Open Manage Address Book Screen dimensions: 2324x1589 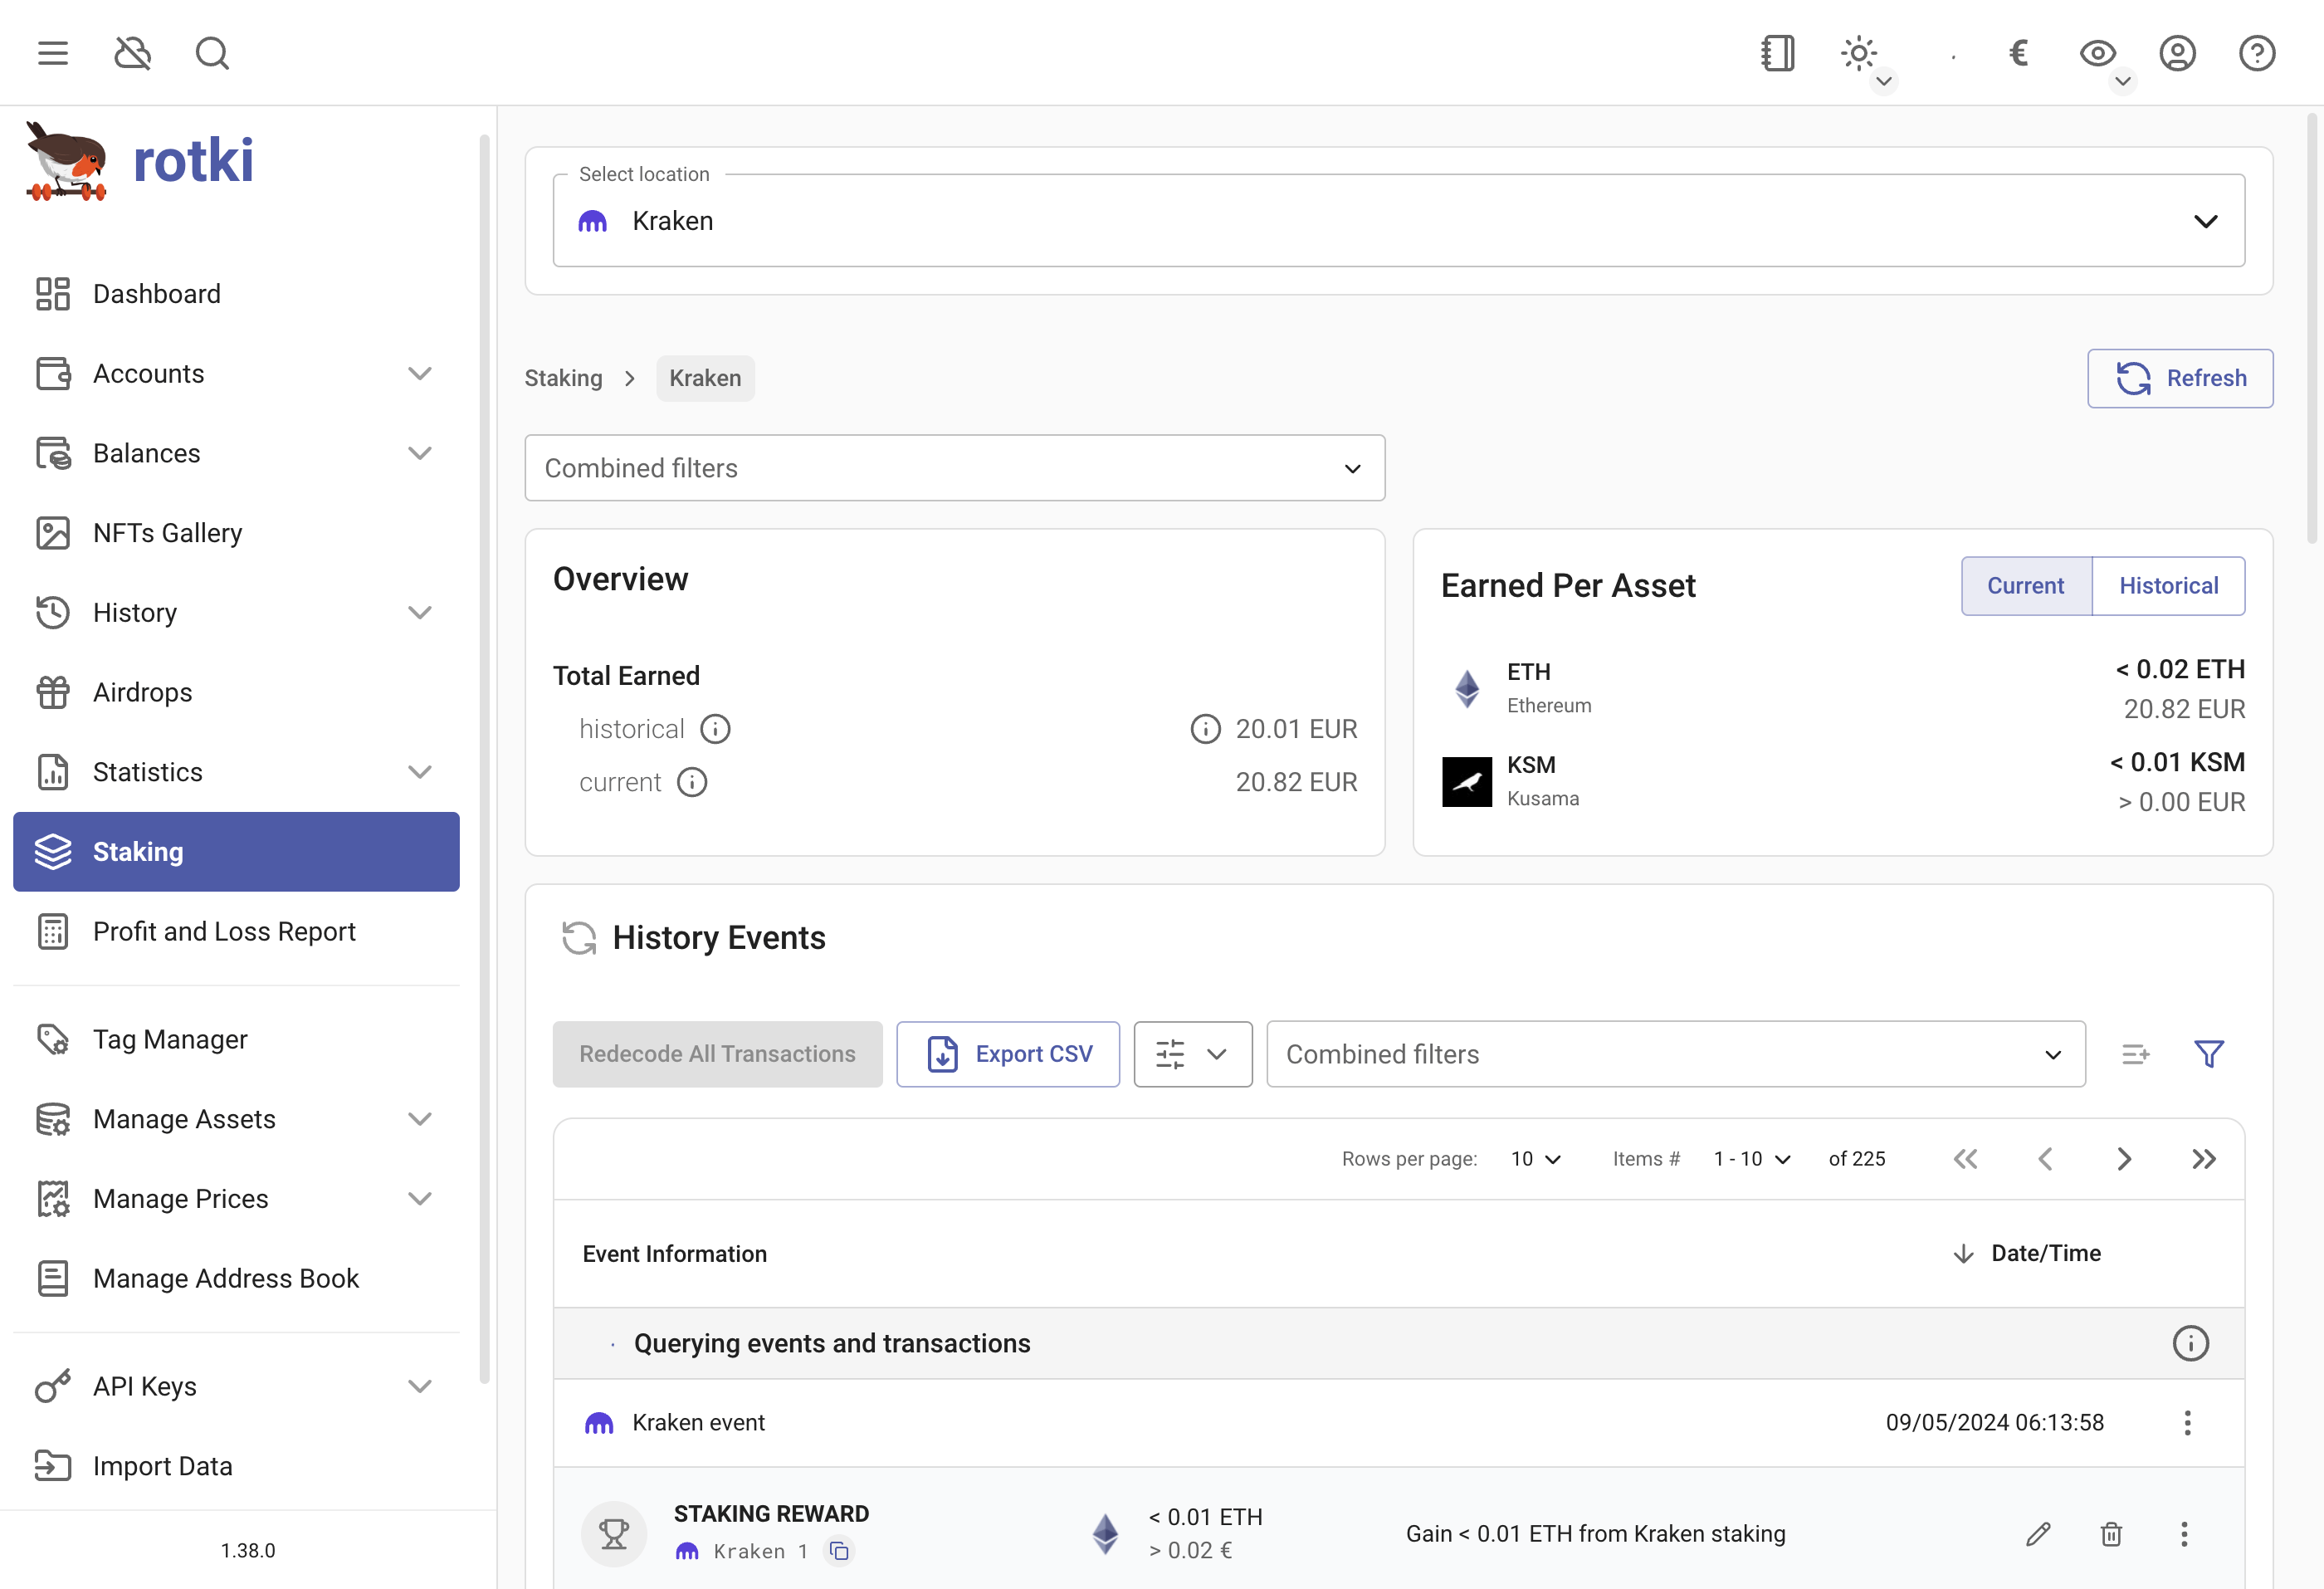tap(236, 1278)
